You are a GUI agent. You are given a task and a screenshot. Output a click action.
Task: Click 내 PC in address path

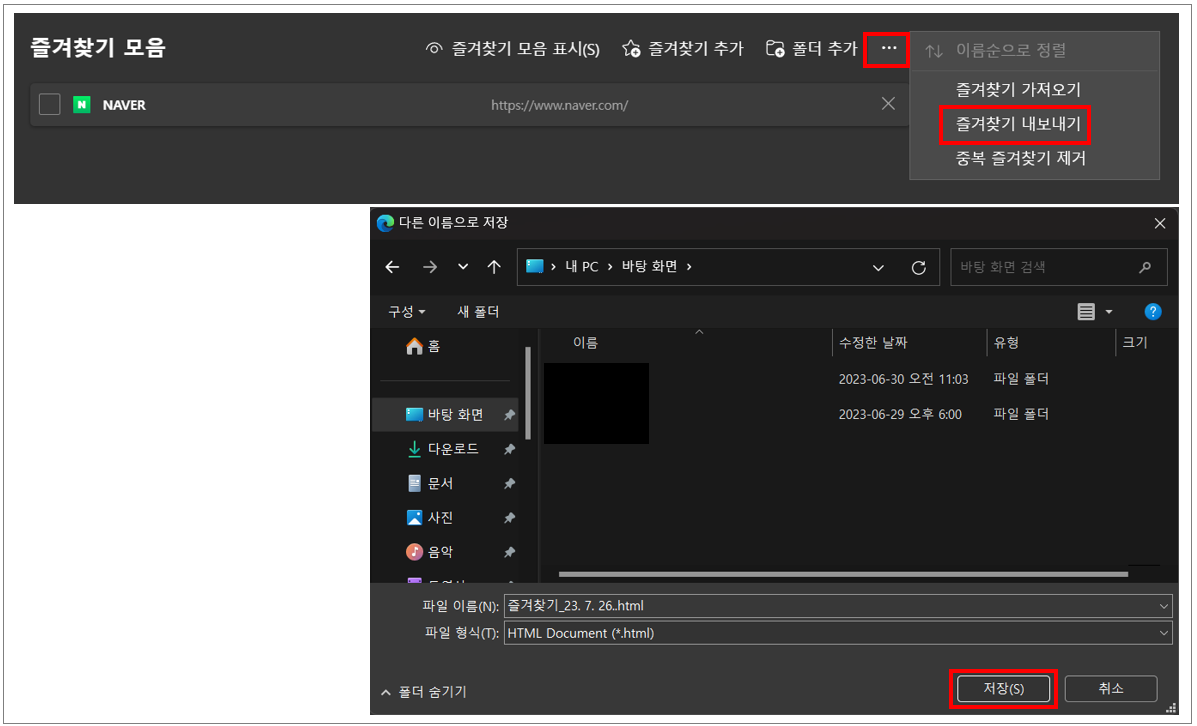[582, 266]
